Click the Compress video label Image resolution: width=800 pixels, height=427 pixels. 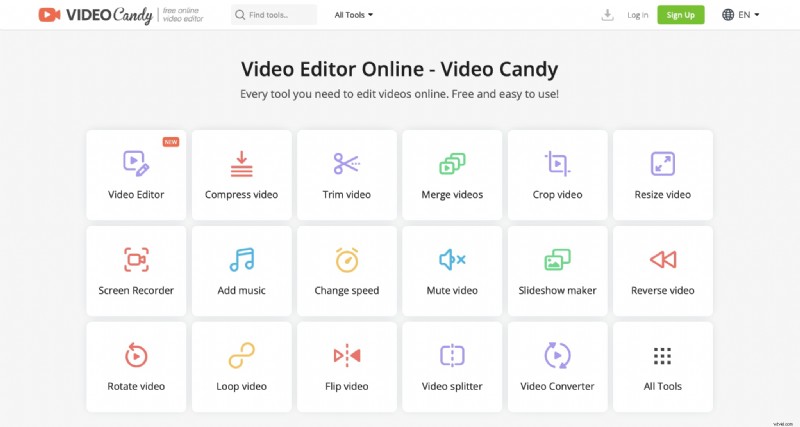click(241, 194)
